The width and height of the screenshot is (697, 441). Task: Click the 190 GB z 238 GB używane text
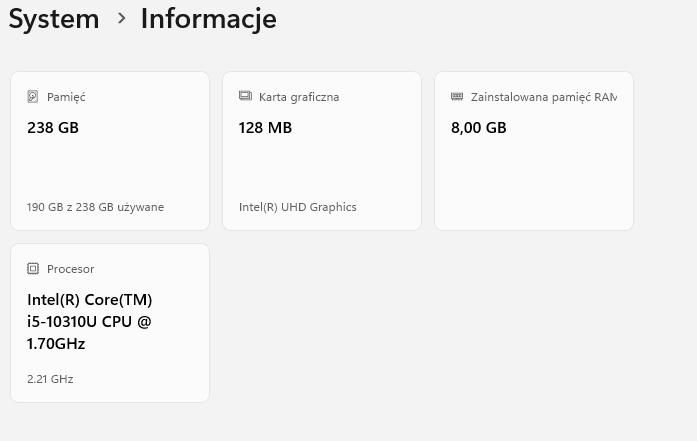[x=95, y=207]
